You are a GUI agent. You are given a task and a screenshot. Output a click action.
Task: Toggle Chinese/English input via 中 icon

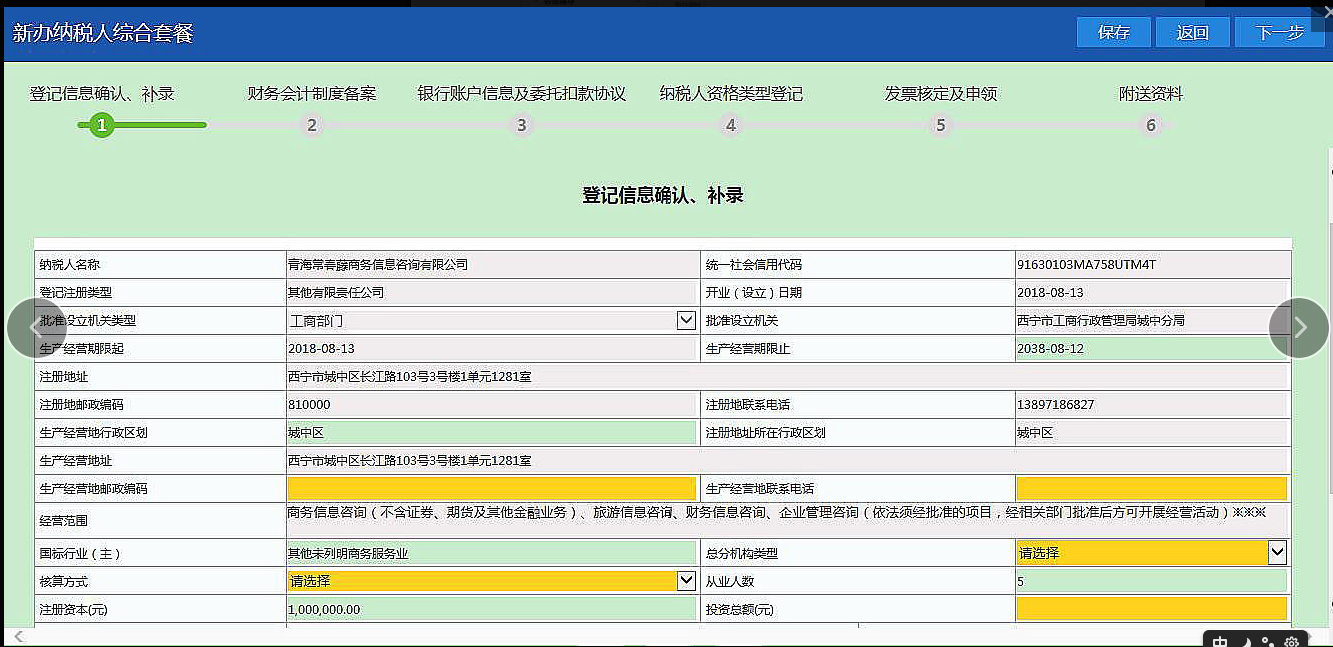coord(1219,641)
